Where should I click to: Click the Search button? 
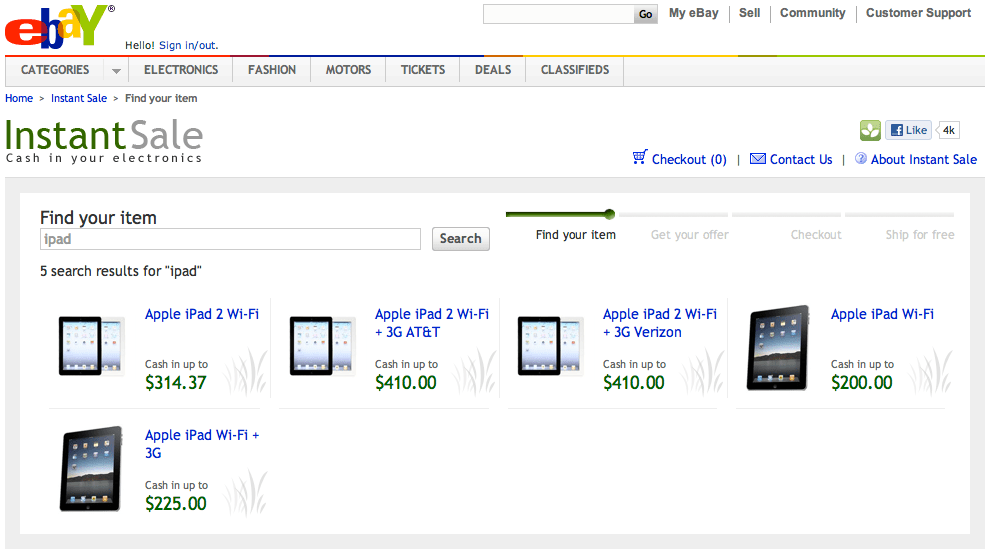tap(460, 239)
